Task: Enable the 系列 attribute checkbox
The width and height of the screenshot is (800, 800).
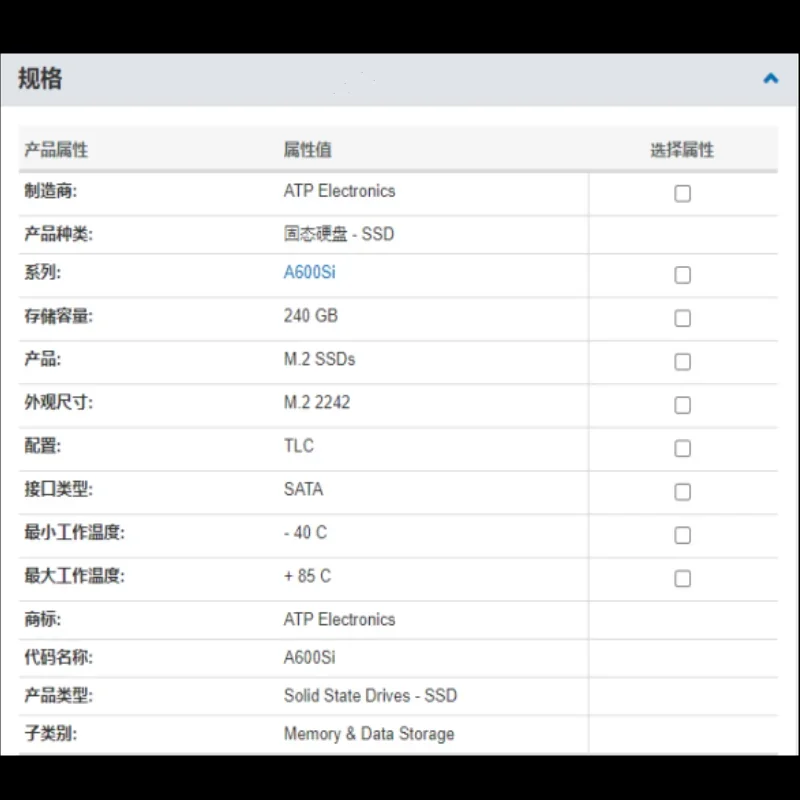Action: point(682,275)
